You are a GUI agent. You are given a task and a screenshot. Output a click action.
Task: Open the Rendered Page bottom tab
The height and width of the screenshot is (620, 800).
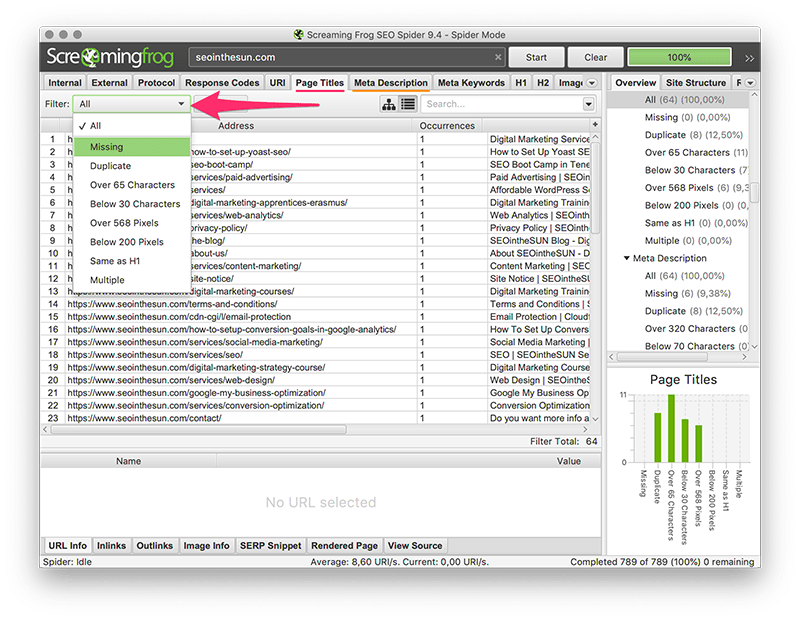[x=344, y=545]
